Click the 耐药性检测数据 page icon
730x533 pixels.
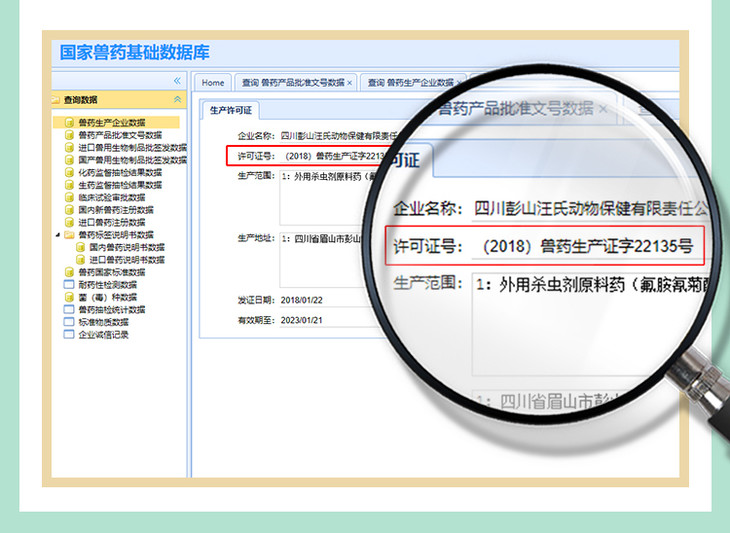pos(70,284)
